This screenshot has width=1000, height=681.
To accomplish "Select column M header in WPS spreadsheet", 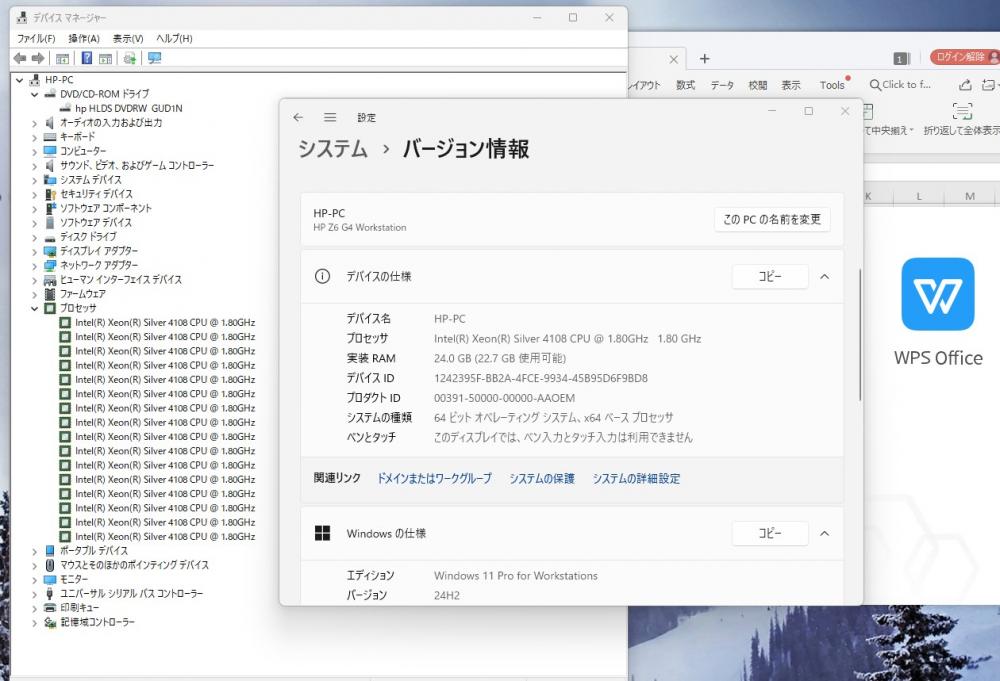I will click(969, 196).
